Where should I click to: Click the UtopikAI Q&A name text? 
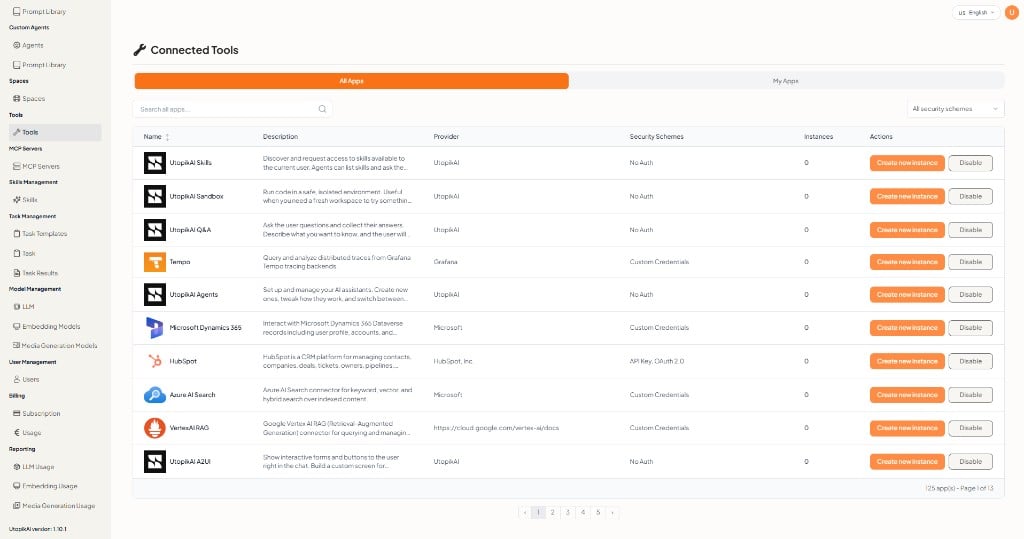tap(190, 230)
